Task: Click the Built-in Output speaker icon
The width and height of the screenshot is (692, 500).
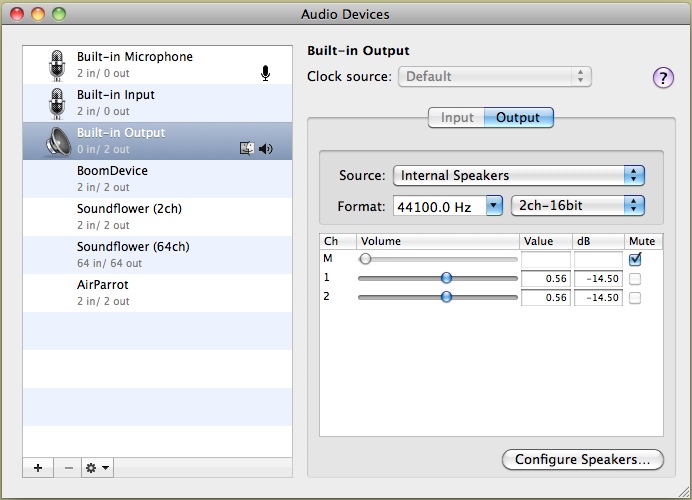Action: click(57, 141)
